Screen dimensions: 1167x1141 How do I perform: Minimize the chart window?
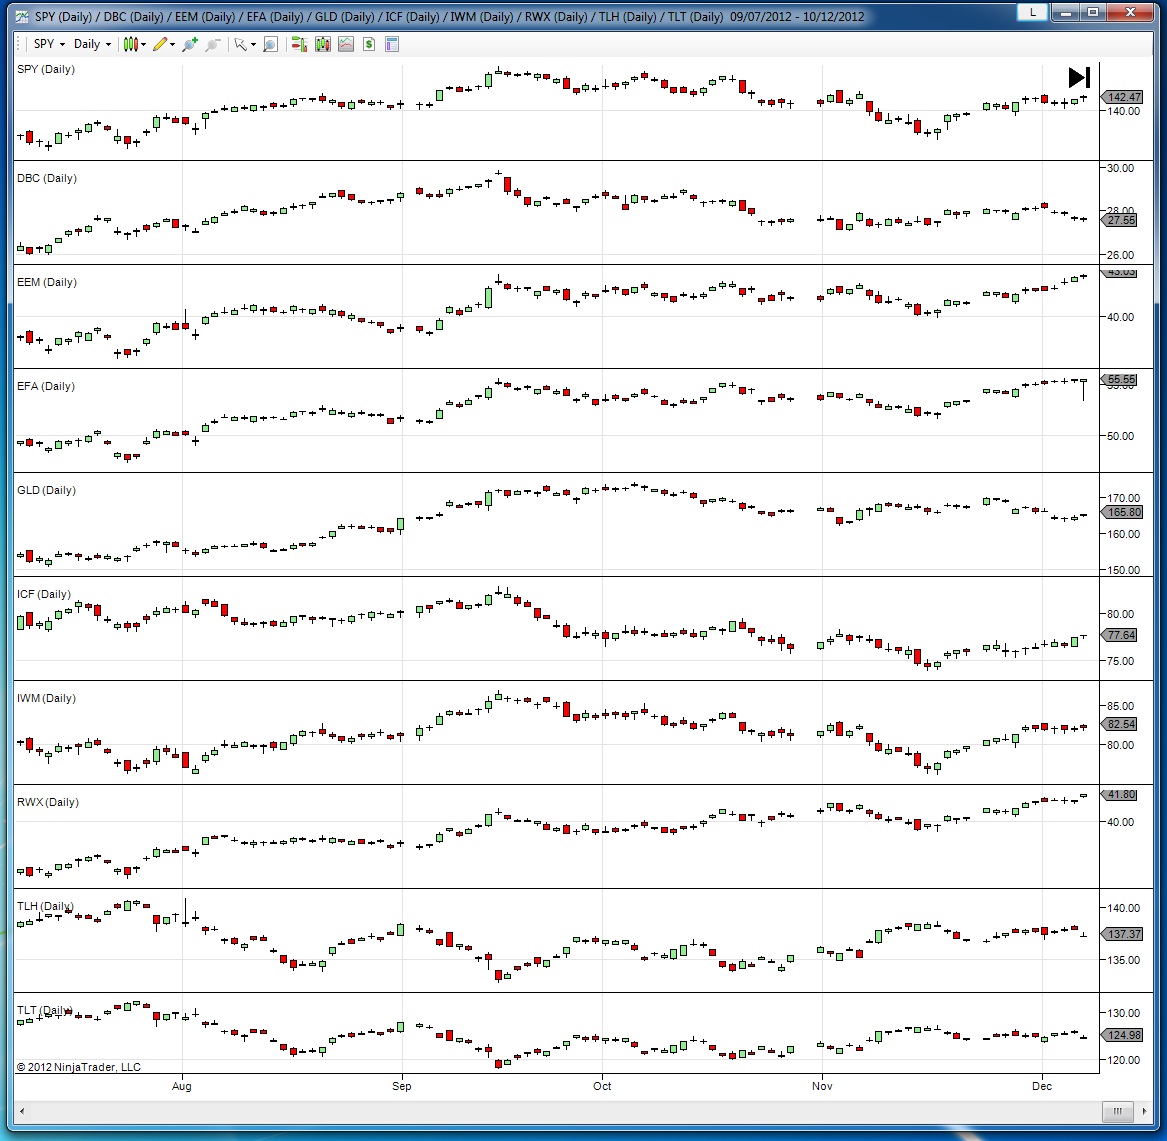[1066, 12]
